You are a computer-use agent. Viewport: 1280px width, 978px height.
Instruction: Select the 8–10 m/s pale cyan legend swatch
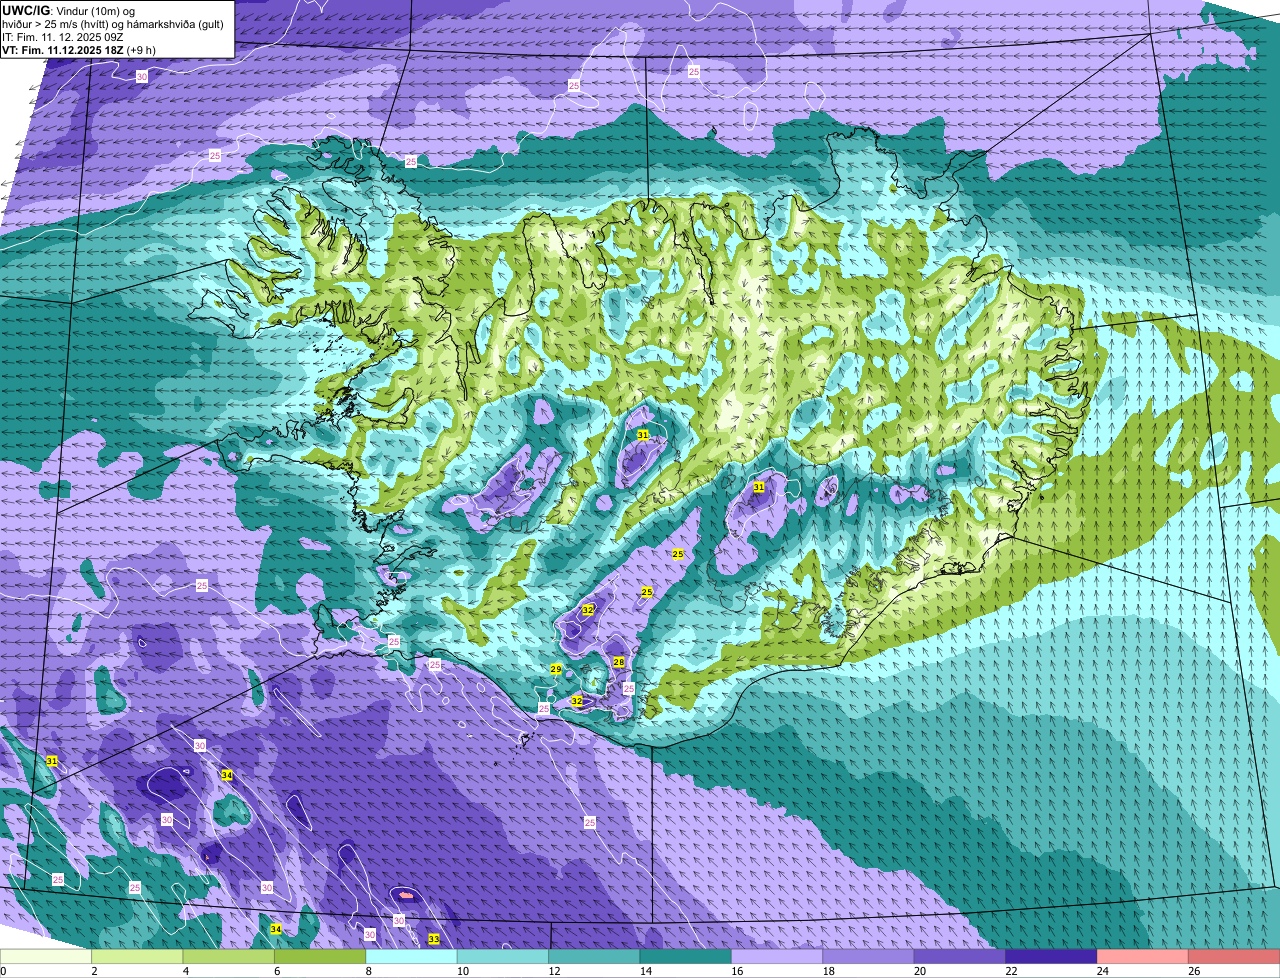point(412,957)
